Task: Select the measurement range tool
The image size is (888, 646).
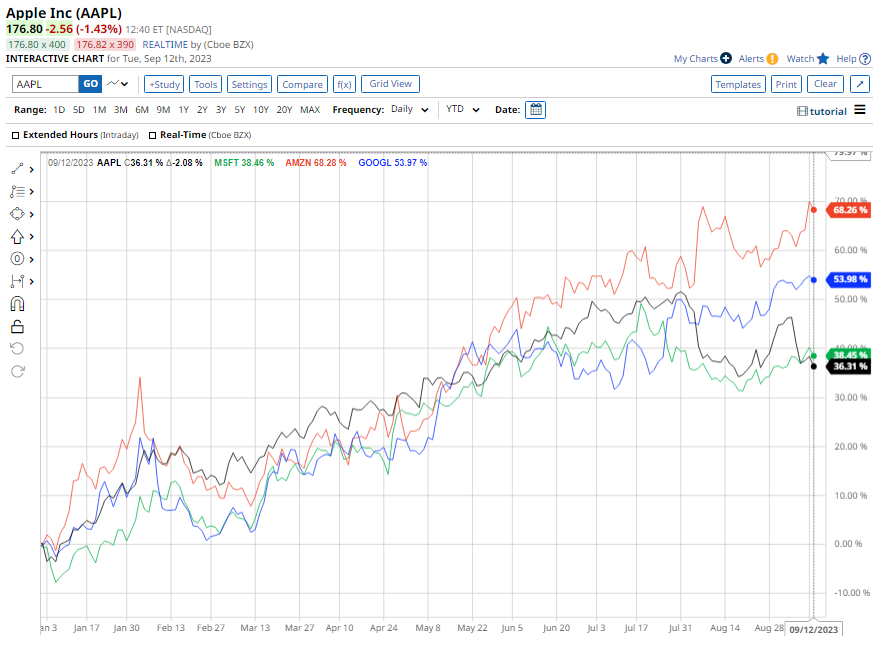Action: (x=17, y=281)
